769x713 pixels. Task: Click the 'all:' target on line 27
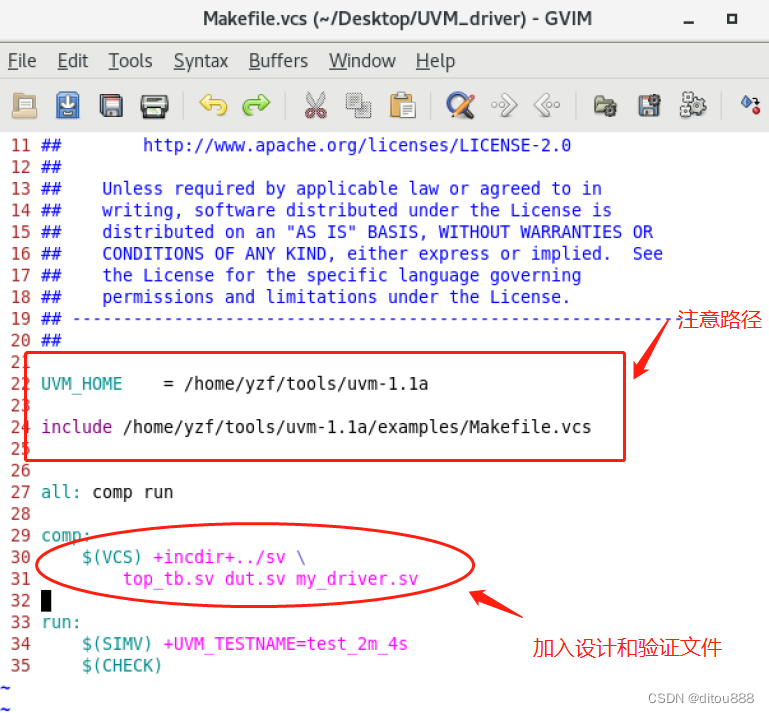60,492
